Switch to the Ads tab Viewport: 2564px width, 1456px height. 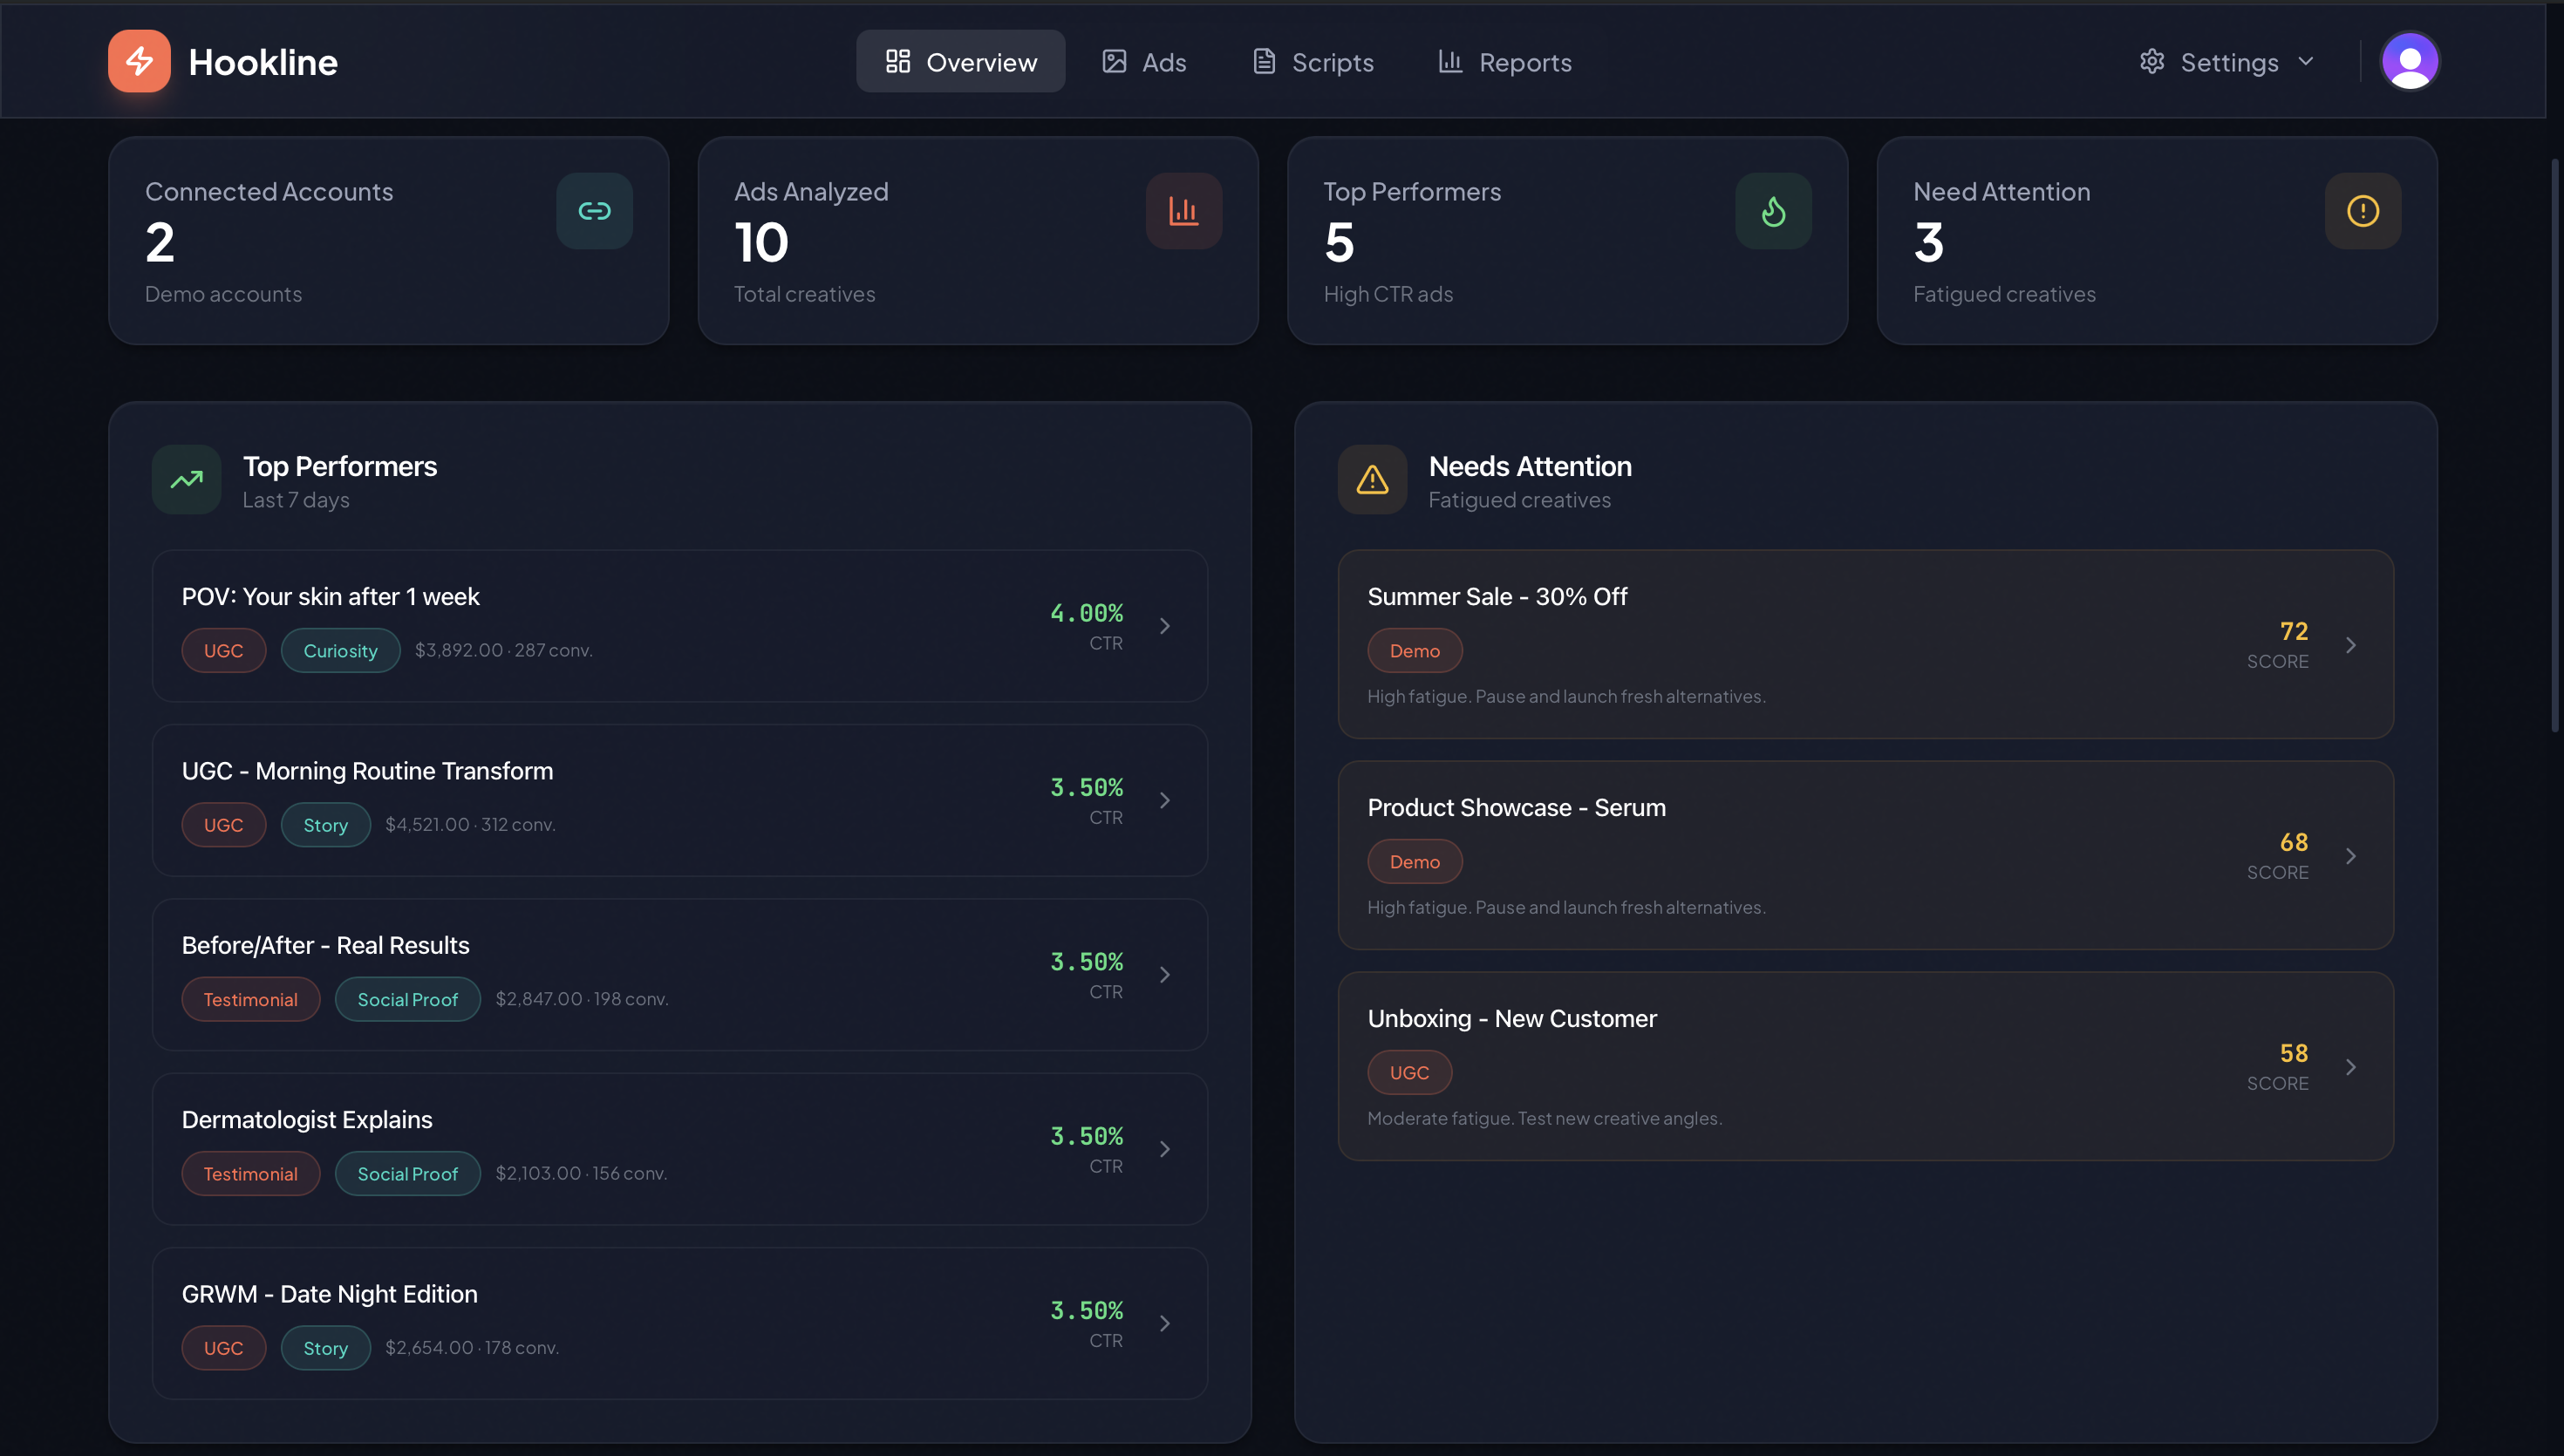(1144, 62)
